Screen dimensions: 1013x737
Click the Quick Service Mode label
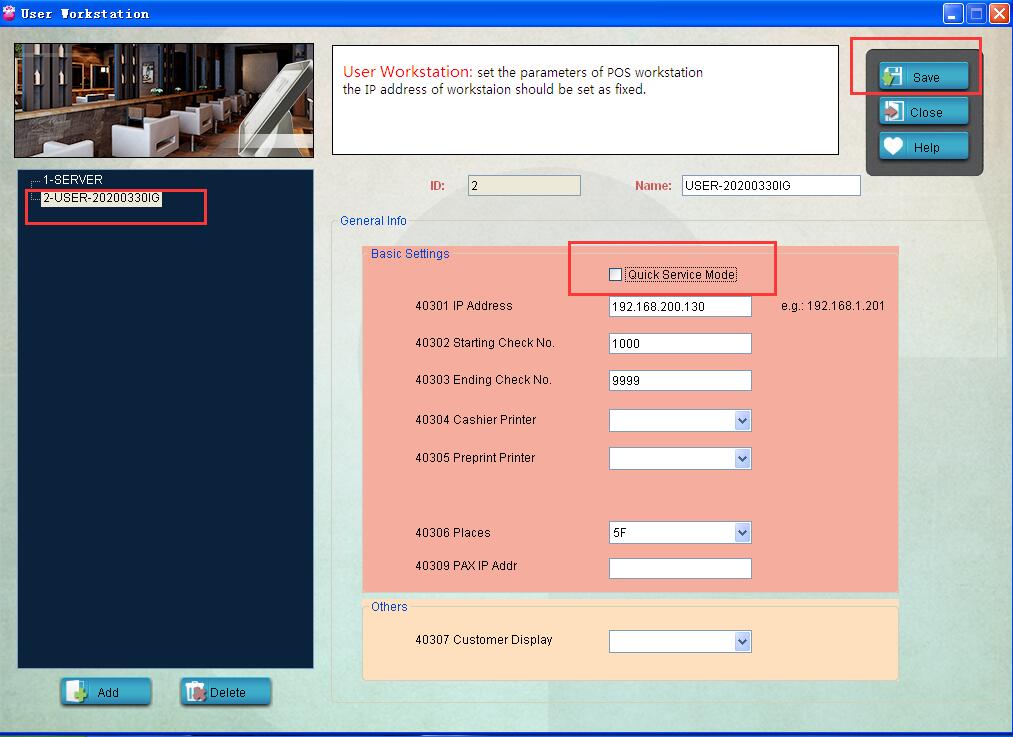(681, 275)
